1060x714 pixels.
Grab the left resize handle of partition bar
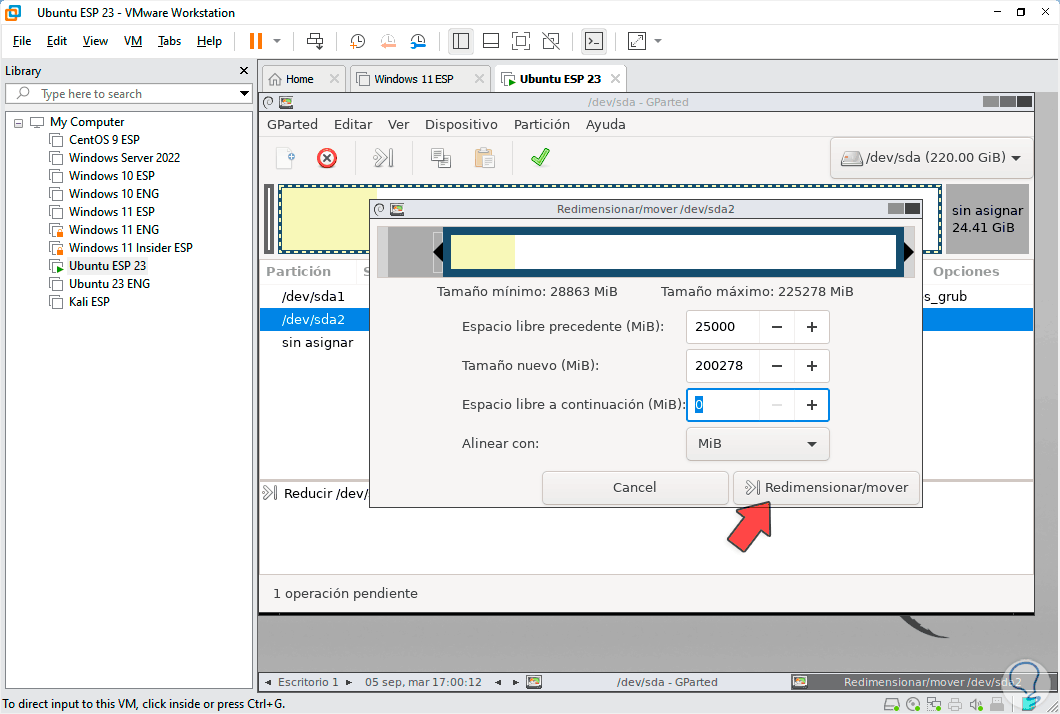(438, 252)
